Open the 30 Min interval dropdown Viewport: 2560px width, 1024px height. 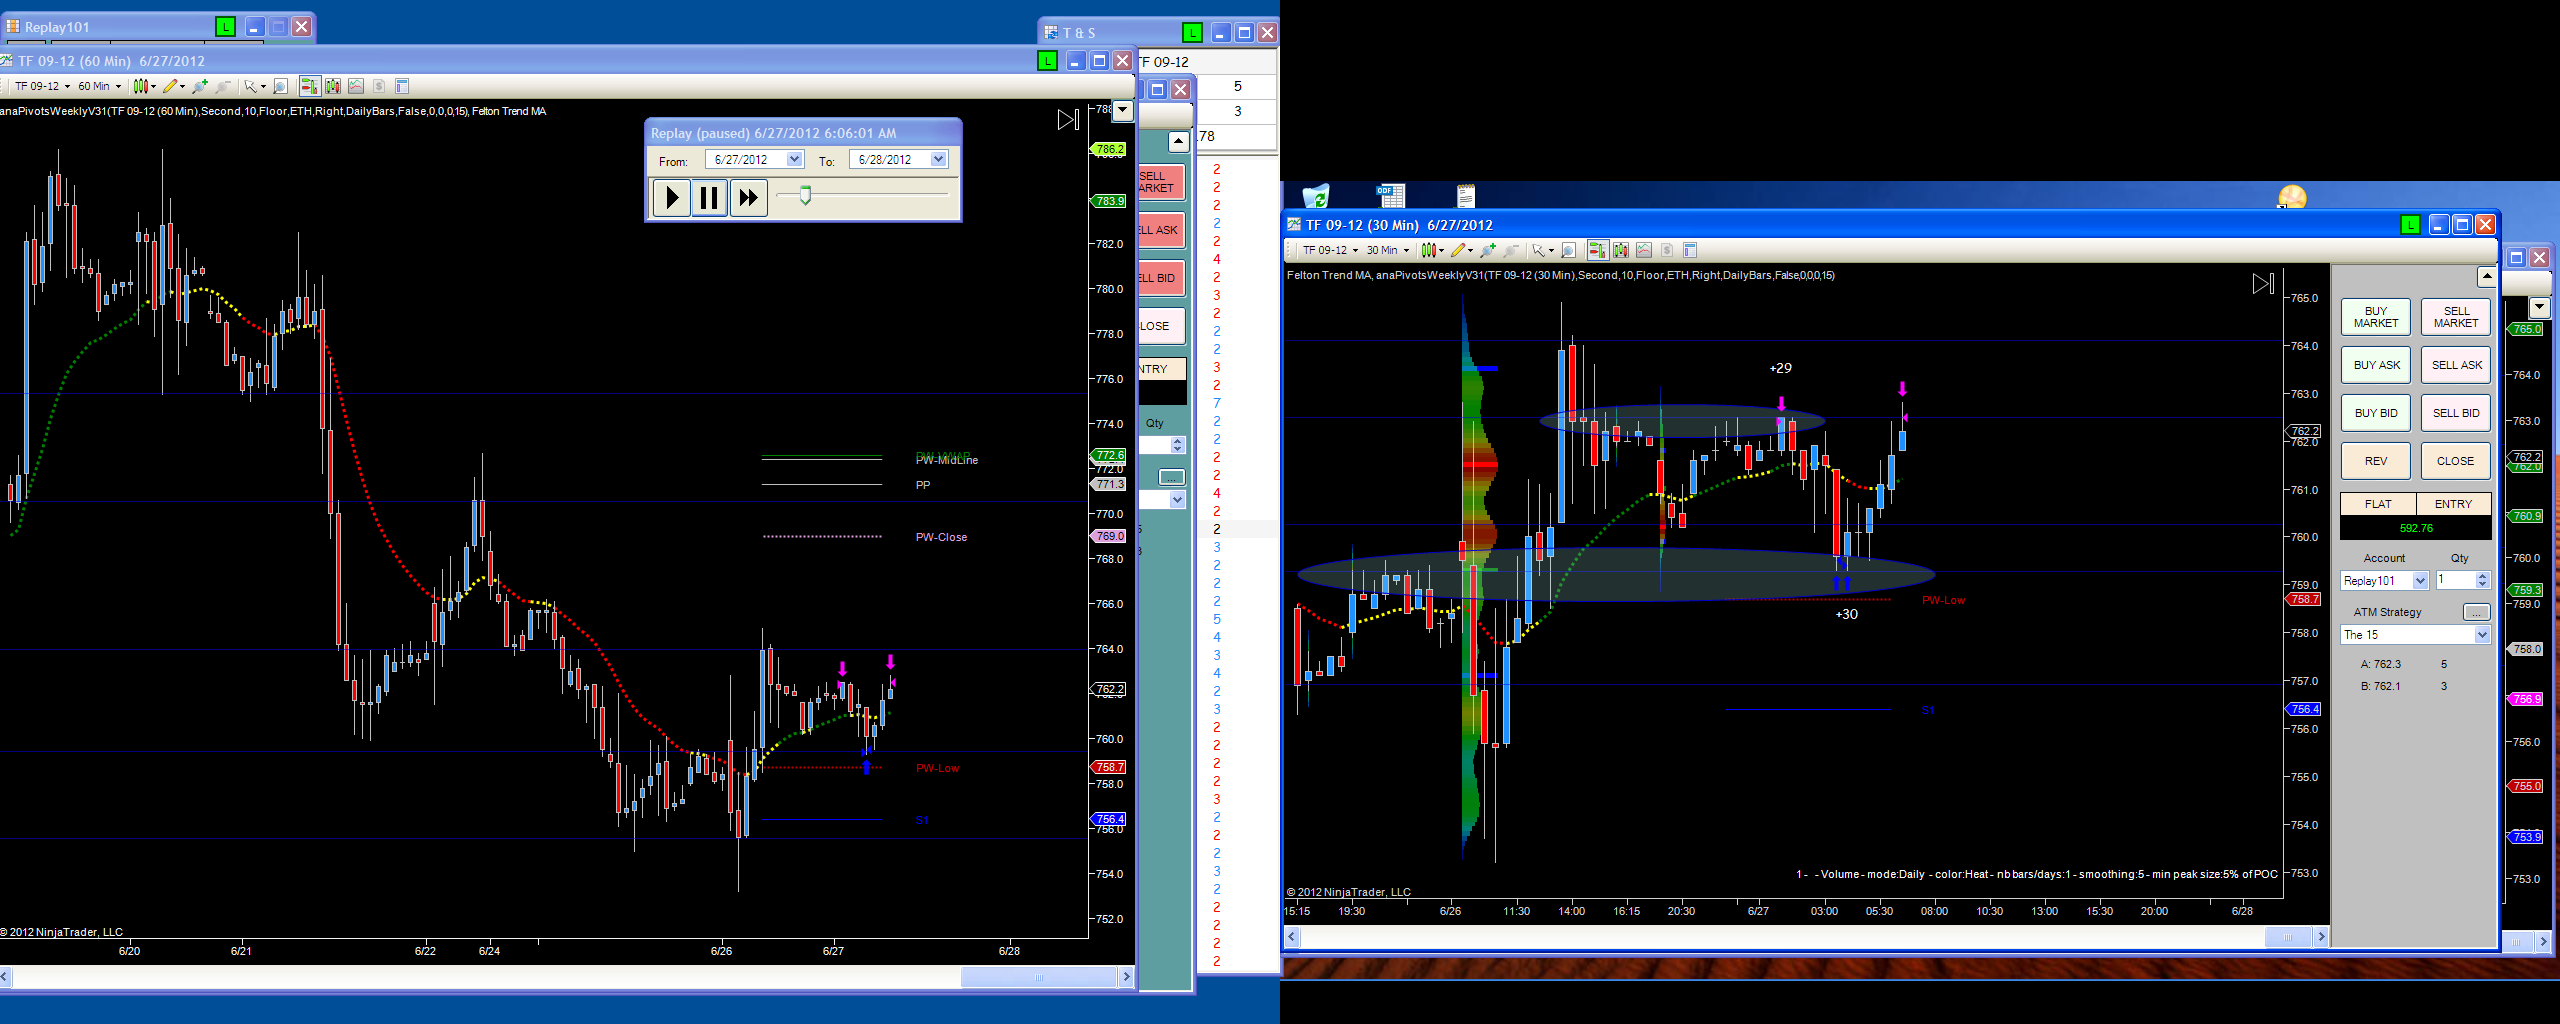pos(1387,250)
